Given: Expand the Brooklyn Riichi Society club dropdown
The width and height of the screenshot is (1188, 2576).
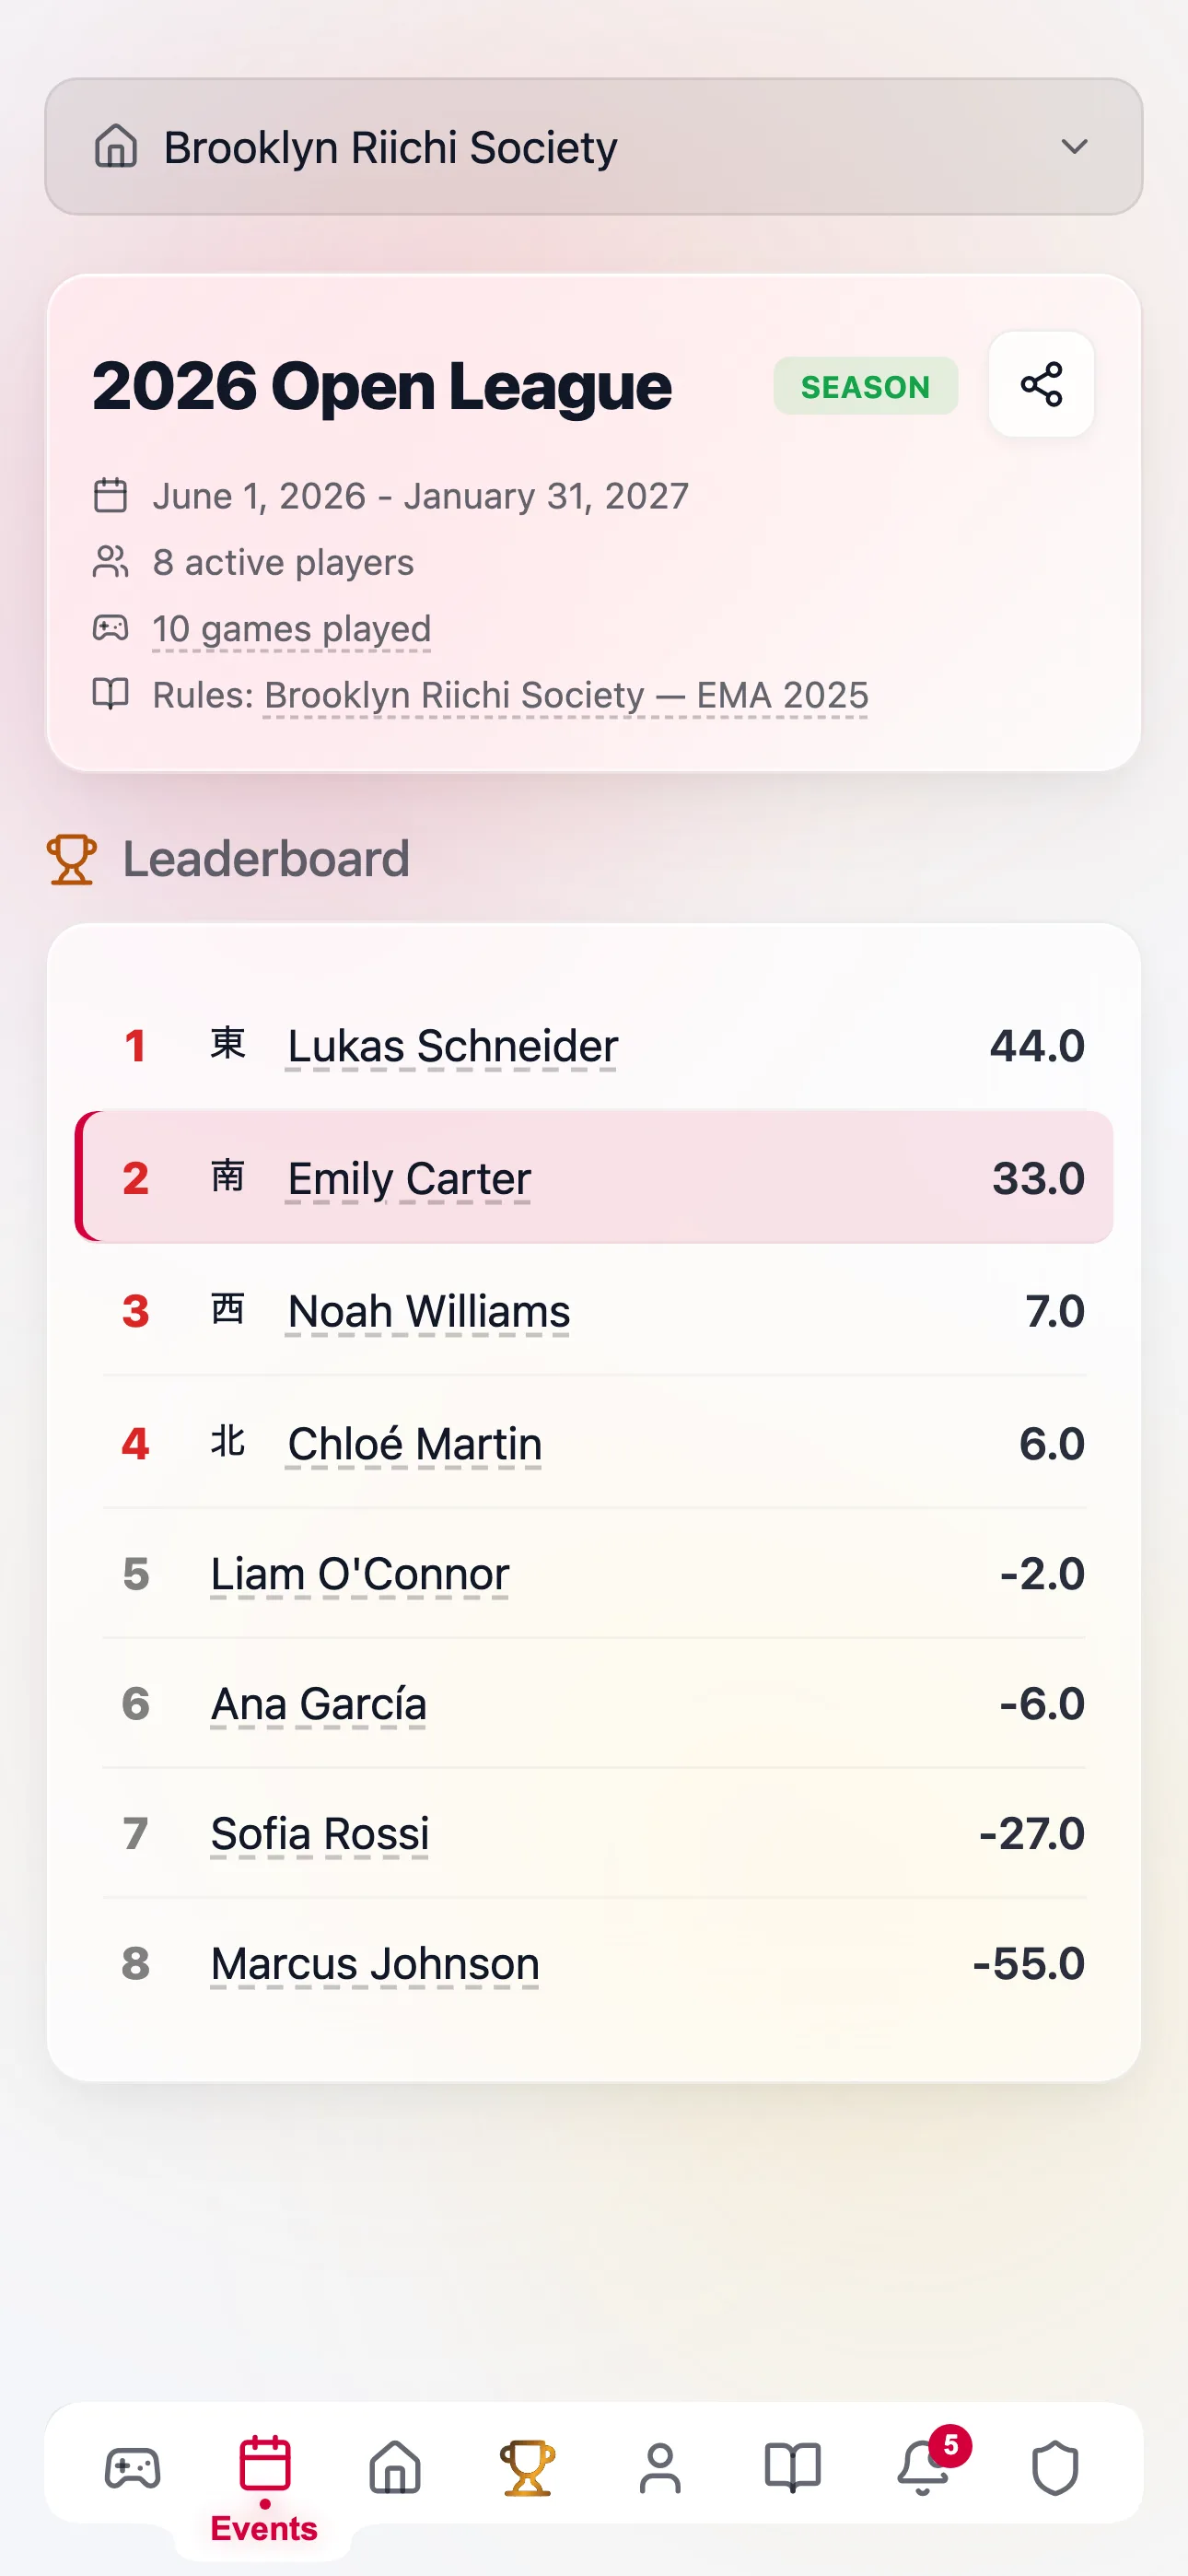Looking at the screenshot, I should [x=594, y=147].
